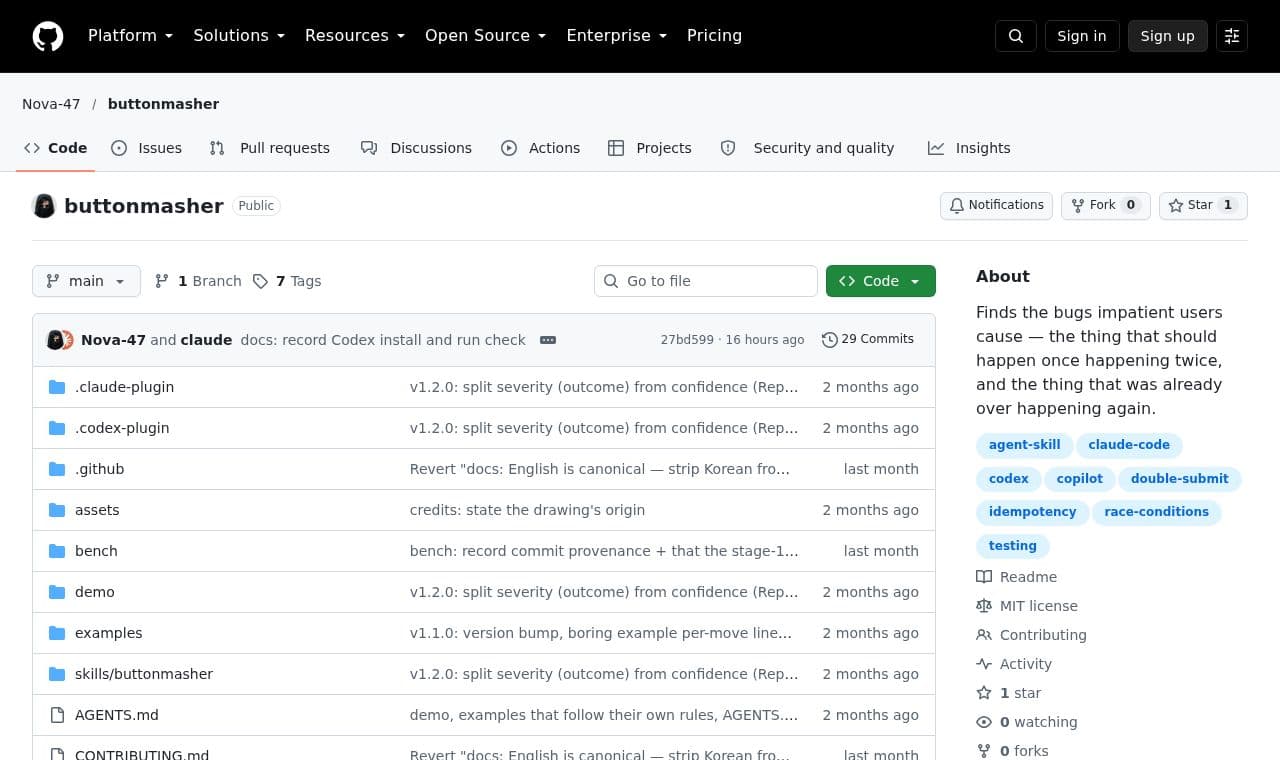Click the Notifications bell button
1280x760 pixels.
tap(996, 205)
